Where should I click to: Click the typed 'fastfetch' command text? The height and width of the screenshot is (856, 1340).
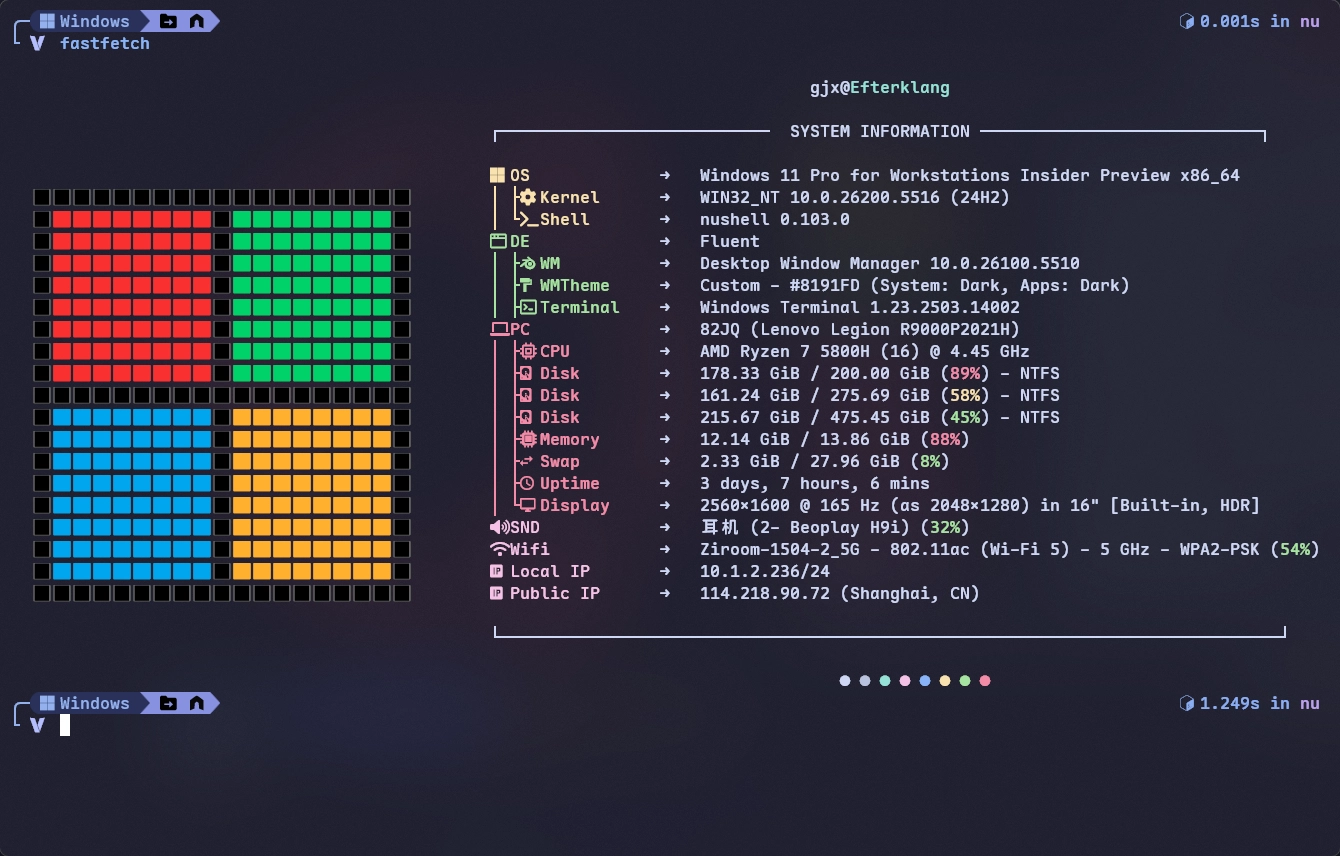[x=105, y=43]
